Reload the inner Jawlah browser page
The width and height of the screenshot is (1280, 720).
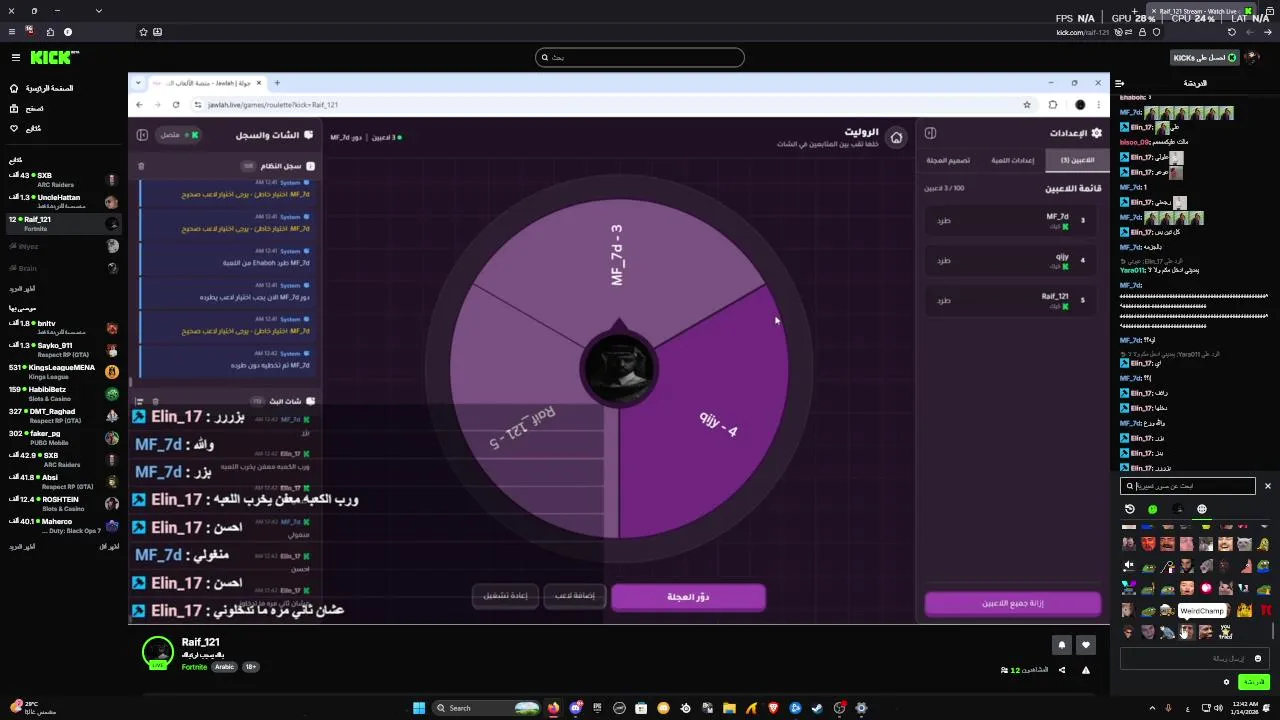tap(176, 104)
